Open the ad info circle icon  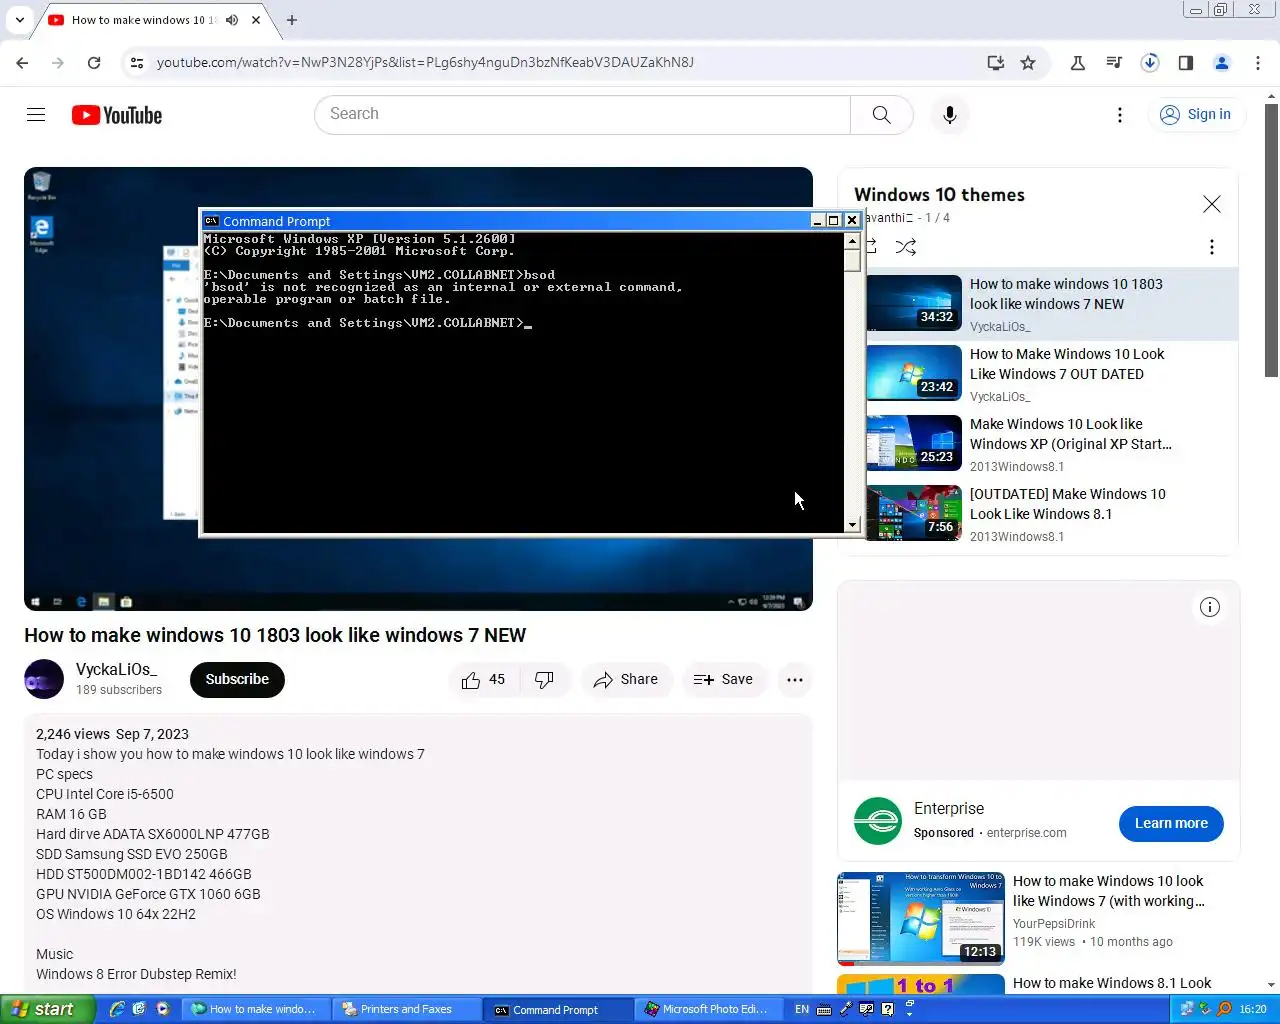click(x=1210, y=607)
